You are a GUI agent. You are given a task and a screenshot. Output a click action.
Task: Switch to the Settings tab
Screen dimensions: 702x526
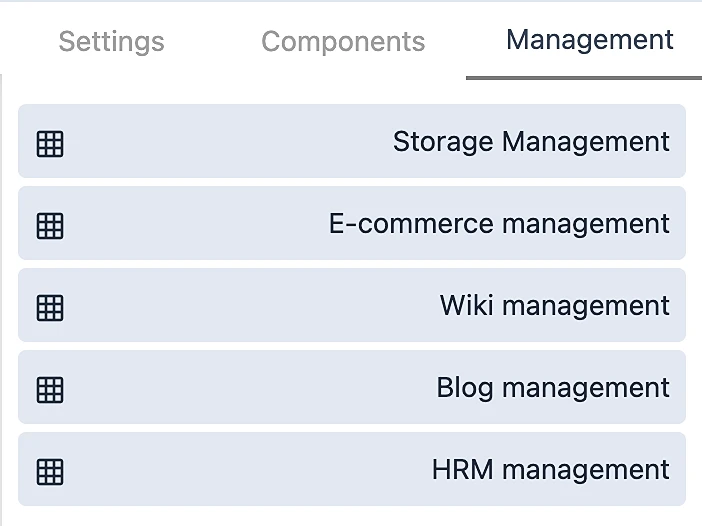(111, 42)
